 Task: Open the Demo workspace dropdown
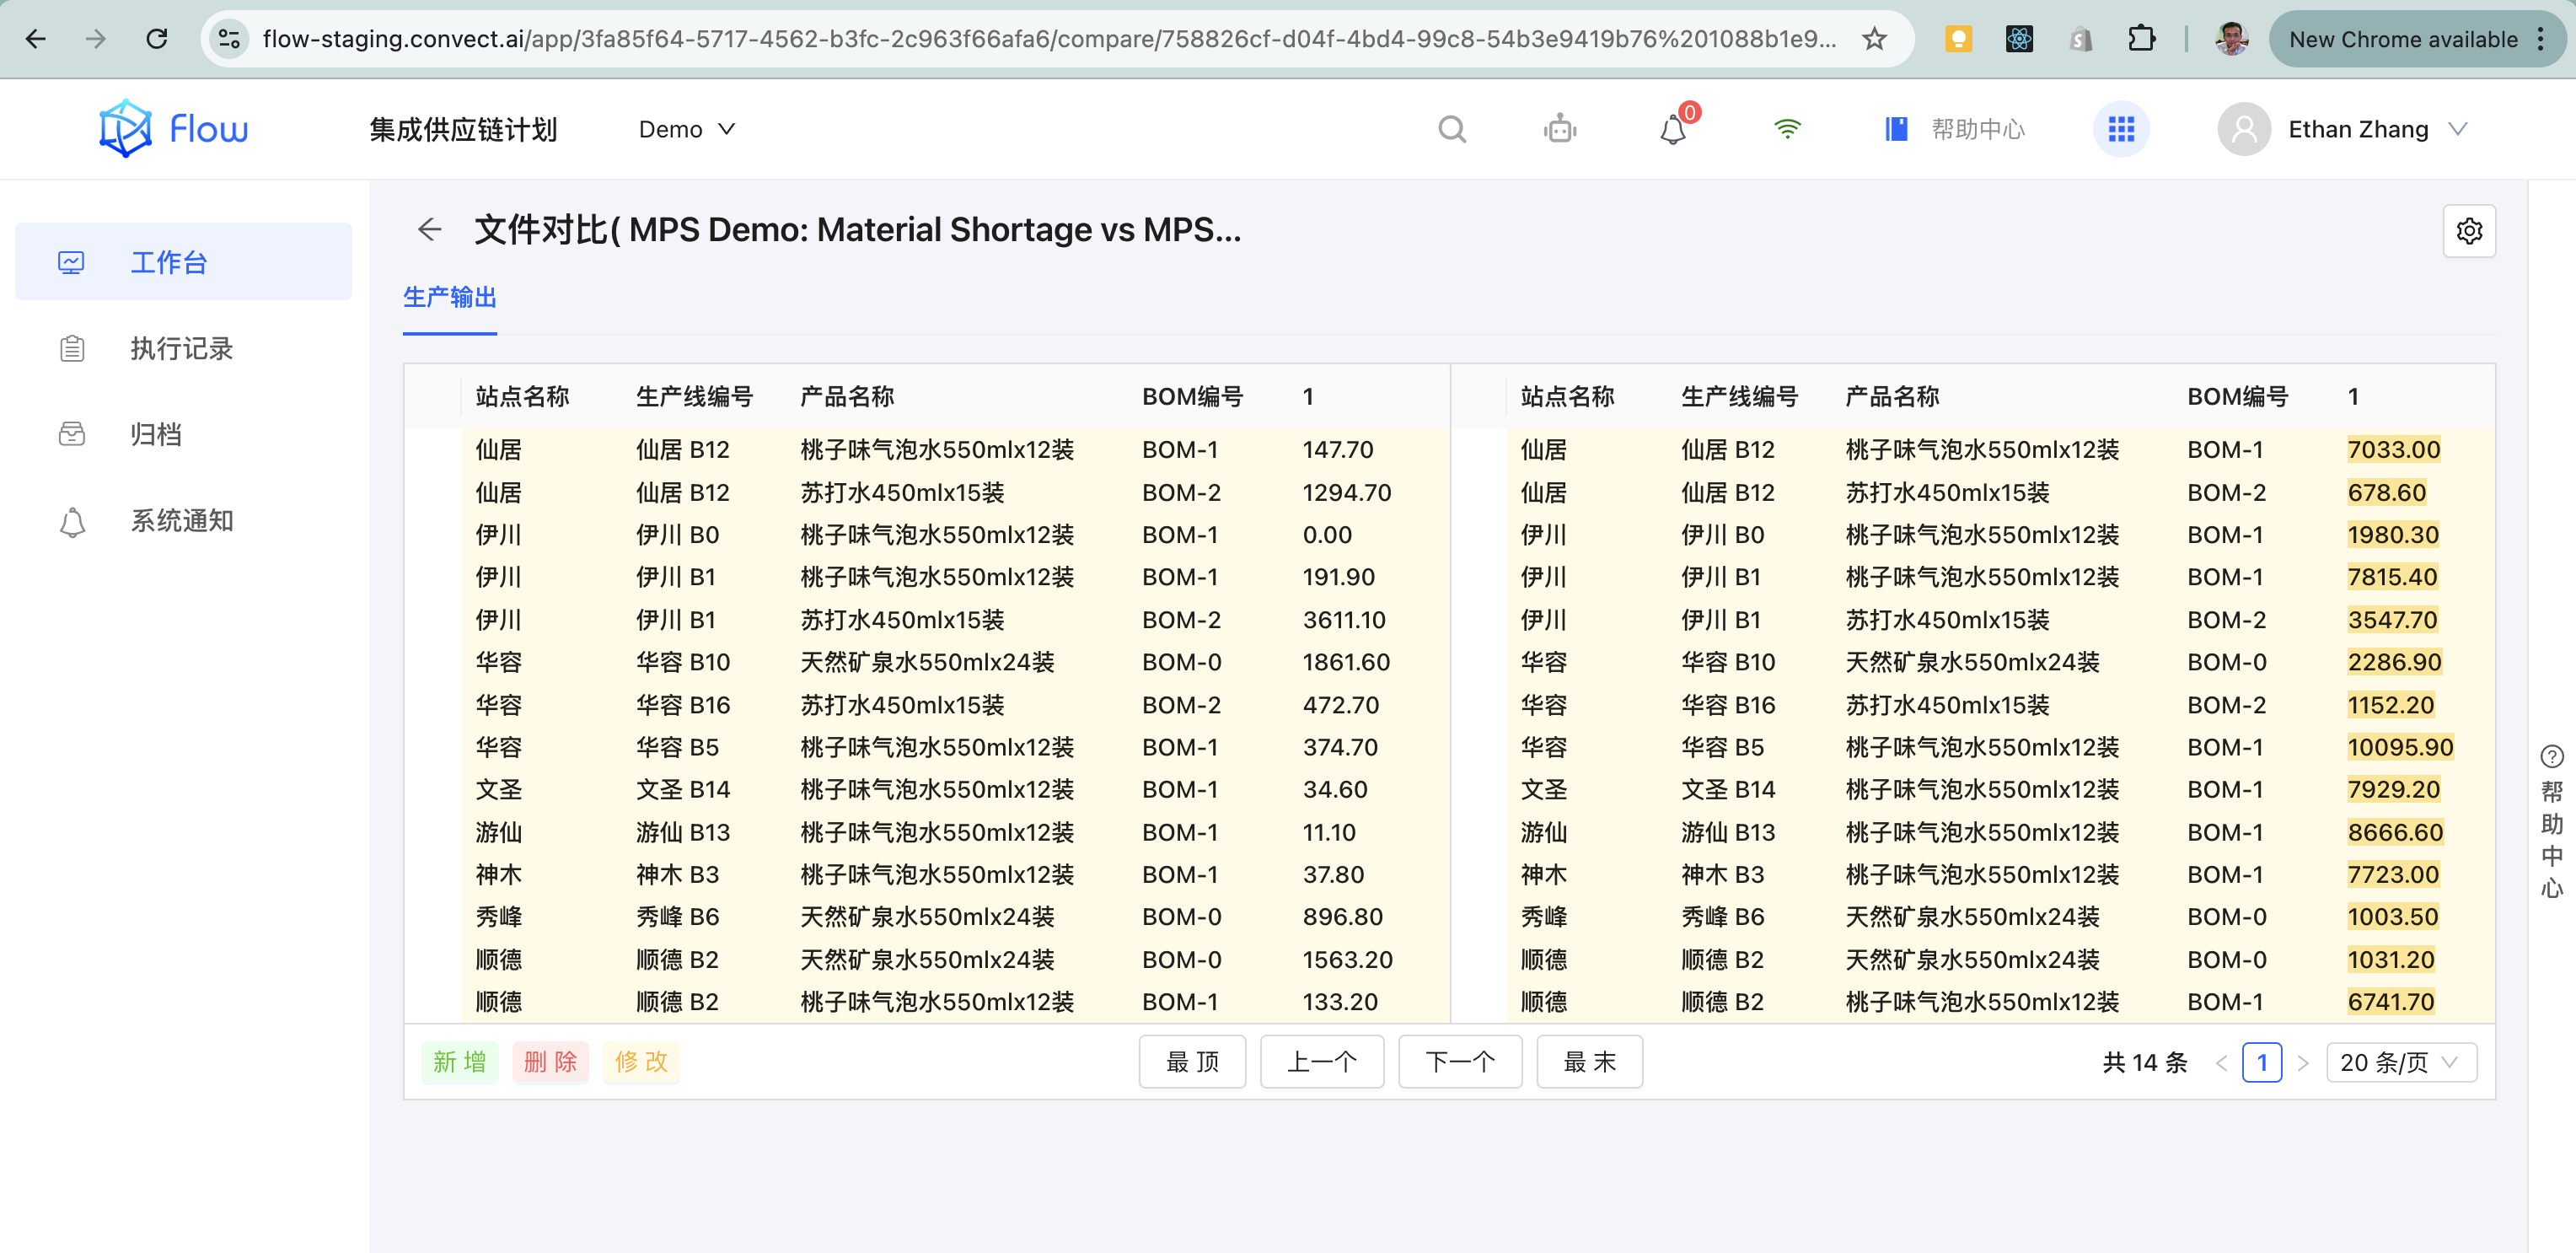(x=685, y=130)
